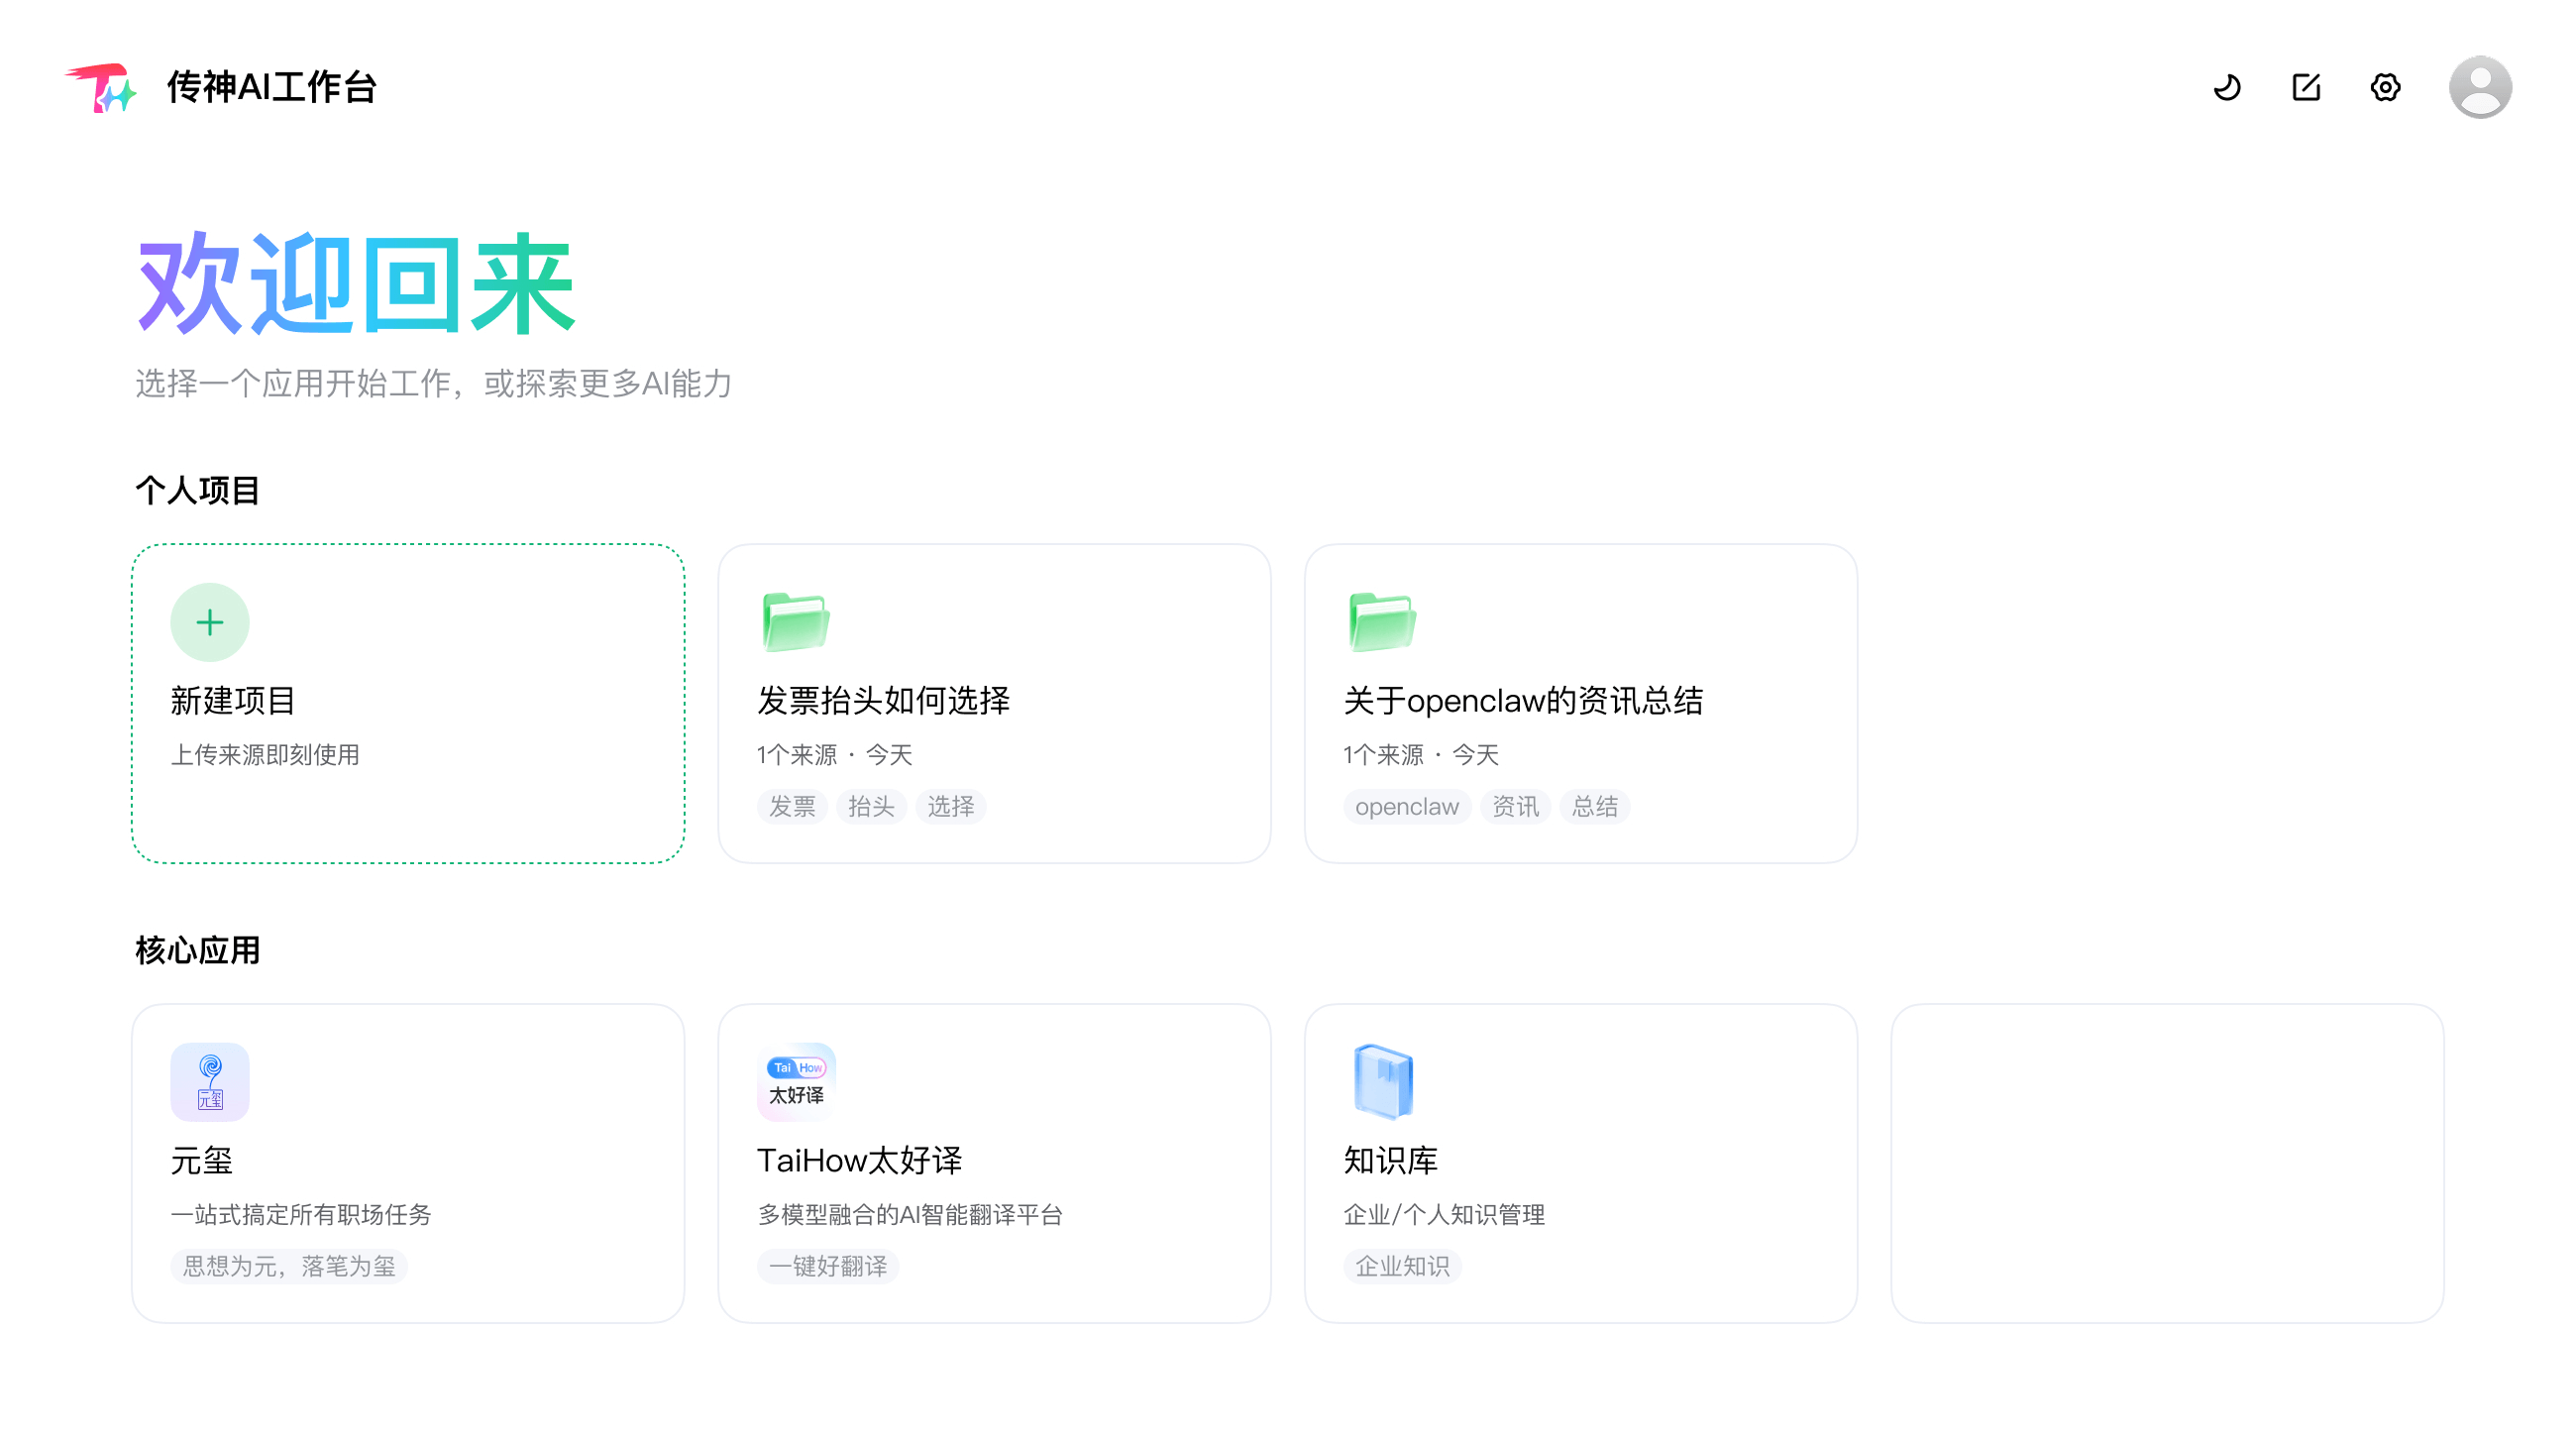2576x1443 pixels.
Task: Click 企业/个人知识管理 description
Action: 1444,1215
